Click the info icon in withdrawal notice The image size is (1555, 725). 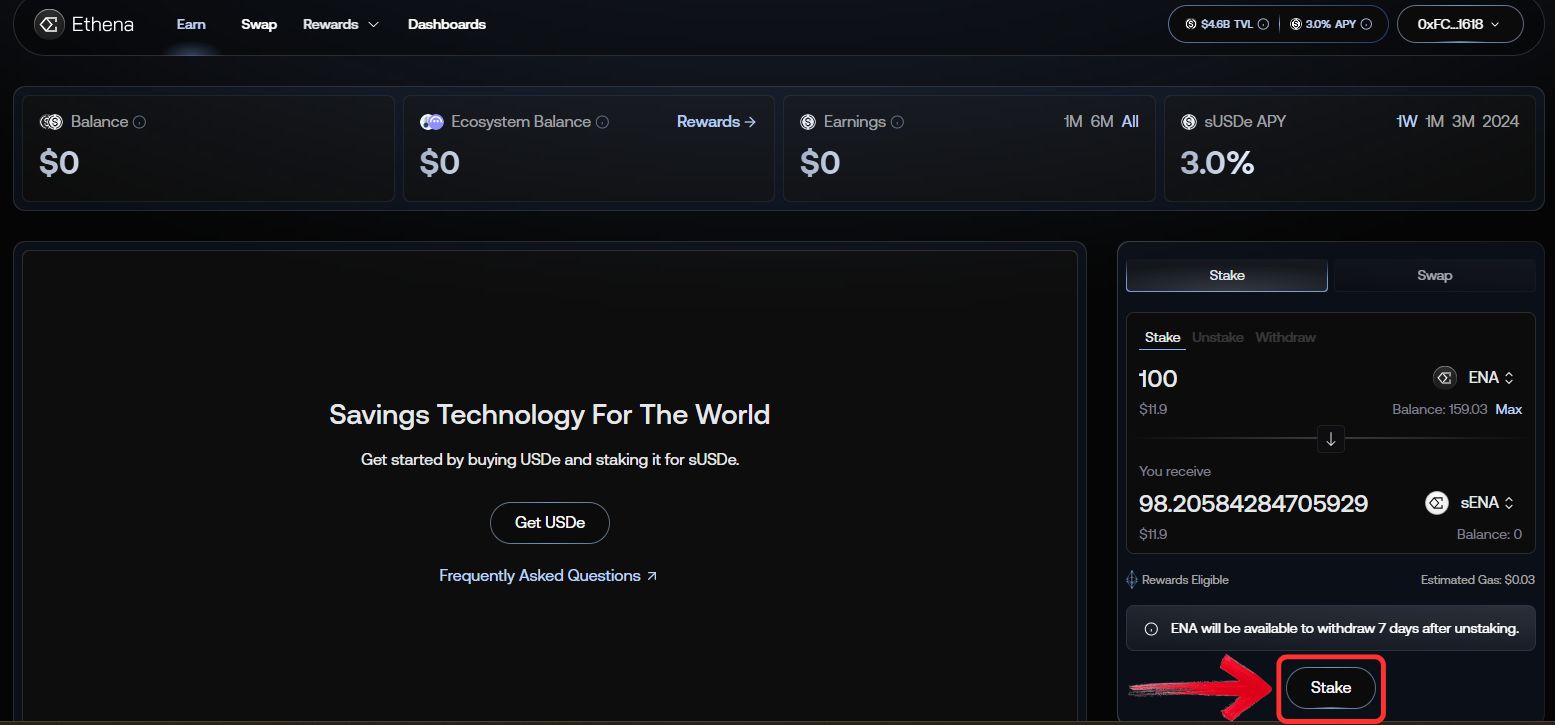tap(1151, 629)
